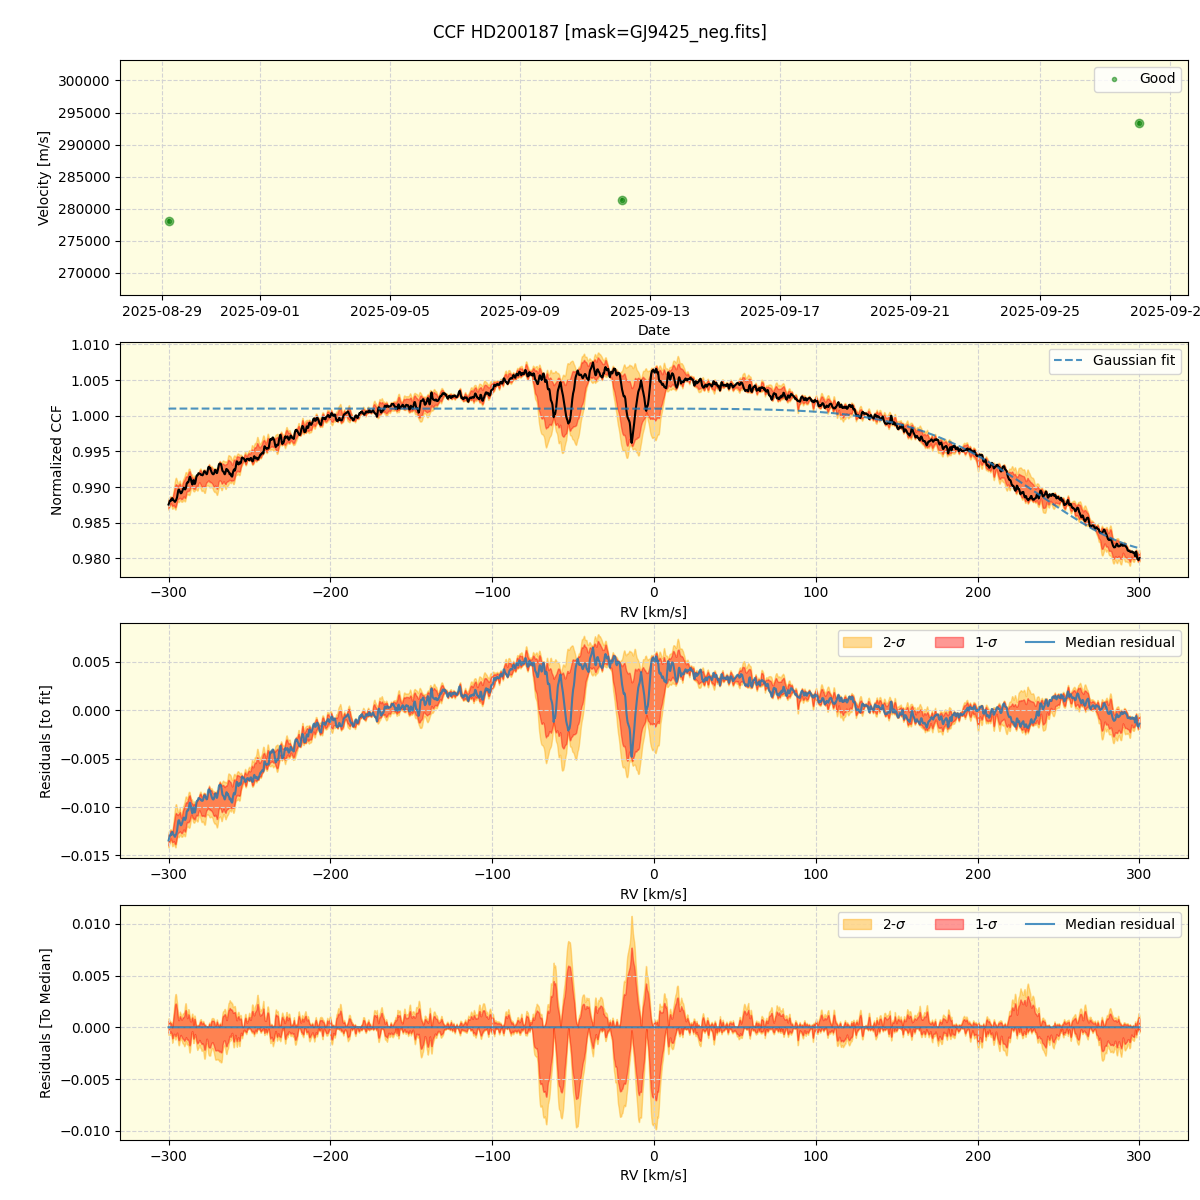The image size is (1200, 1200).
Task: Click the 2-σ swatch in 'Residuals [To Median]' legend
Action: coord(857,925)
